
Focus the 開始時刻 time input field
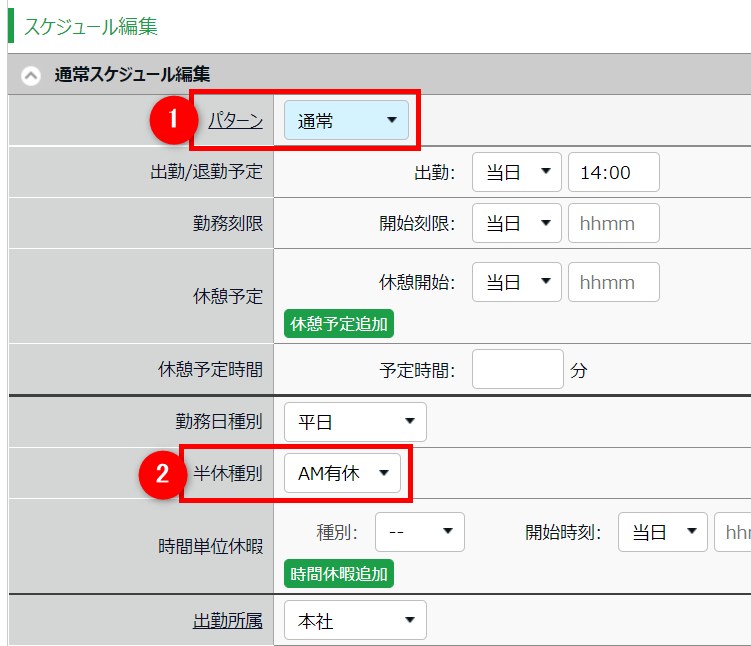click(x=733, y=532)
